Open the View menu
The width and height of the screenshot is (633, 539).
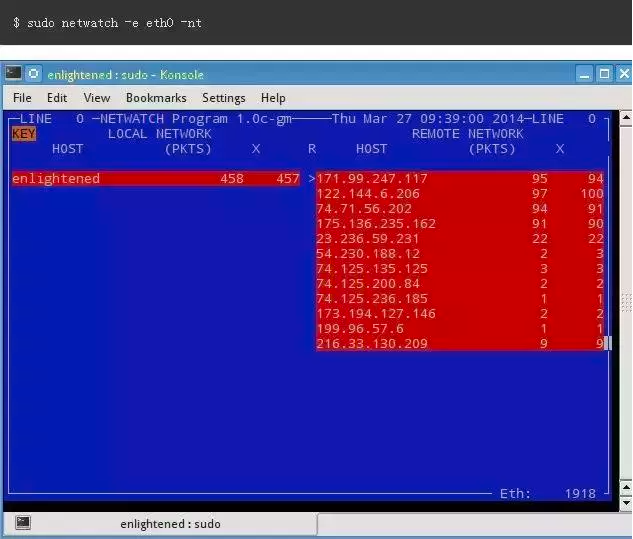coord(97,98)
